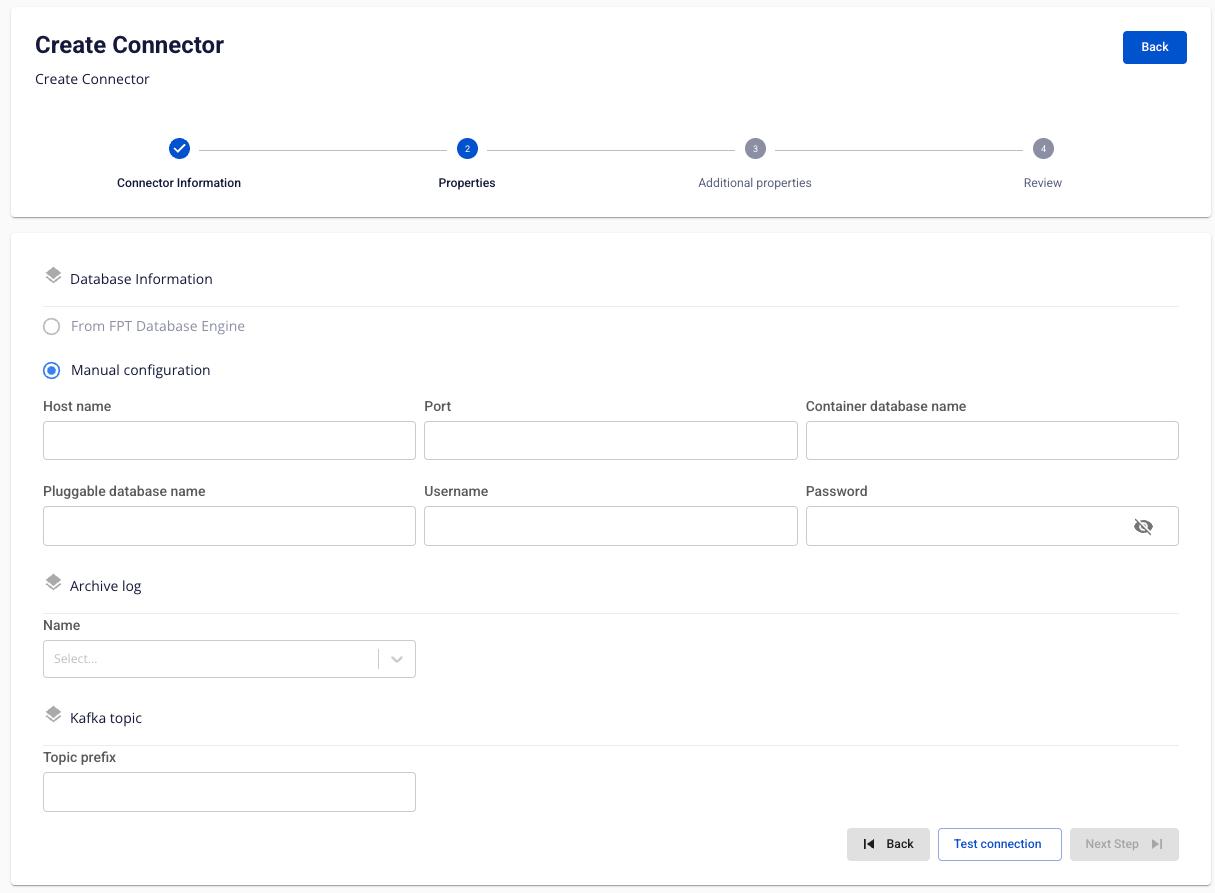
Task: Open the Archive log Name dropdown
Action: tap(210, 659)
